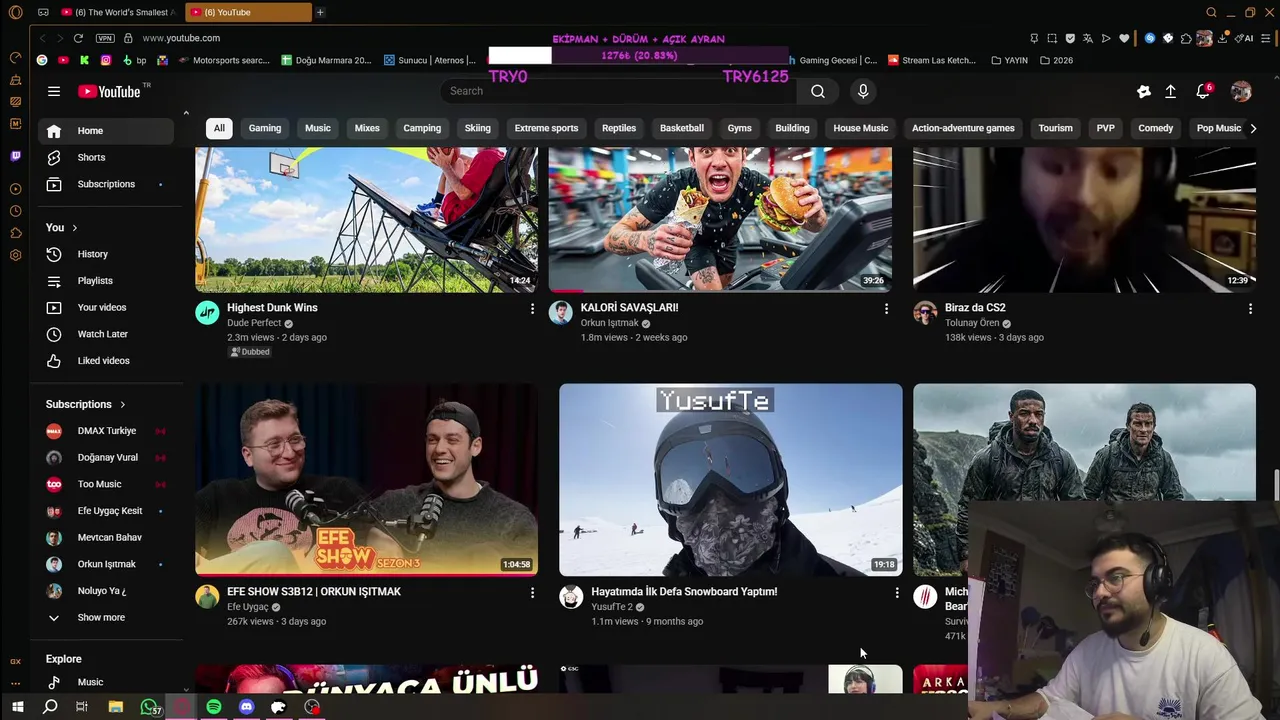
Task: Open the Opera GX main logo menu
Action: tap(15, 12)
